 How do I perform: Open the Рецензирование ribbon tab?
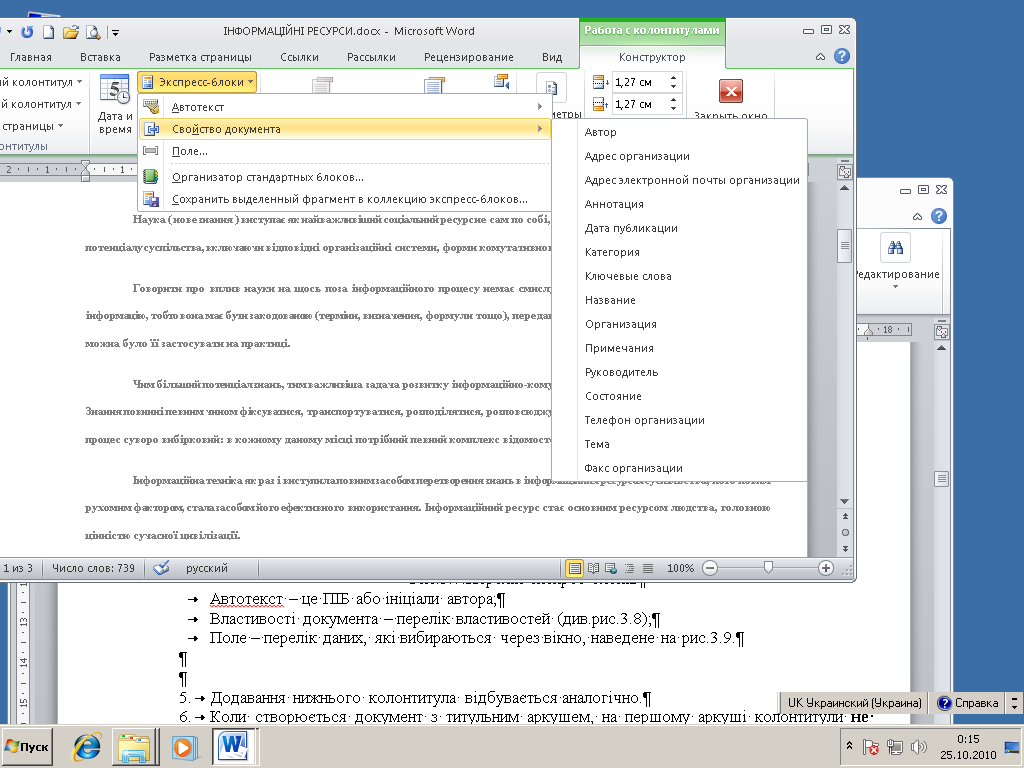pos(468,57)
